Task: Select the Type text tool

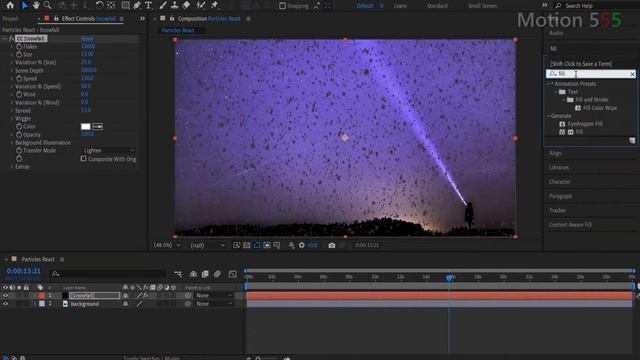Action: tap(148, 5)
